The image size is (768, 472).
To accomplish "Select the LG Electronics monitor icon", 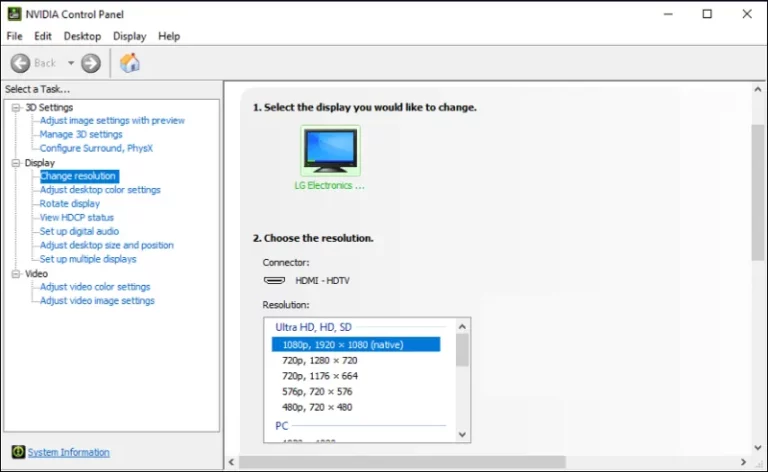I will point(331,150).
